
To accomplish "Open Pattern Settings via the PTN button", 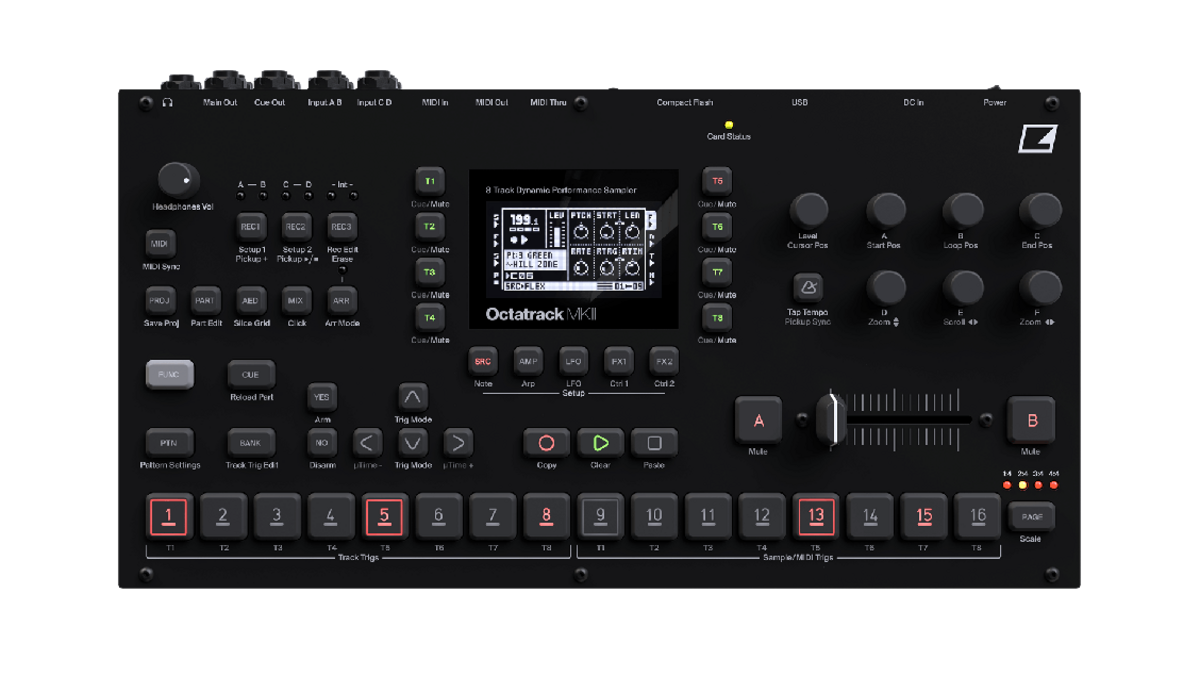I will 169,442.
